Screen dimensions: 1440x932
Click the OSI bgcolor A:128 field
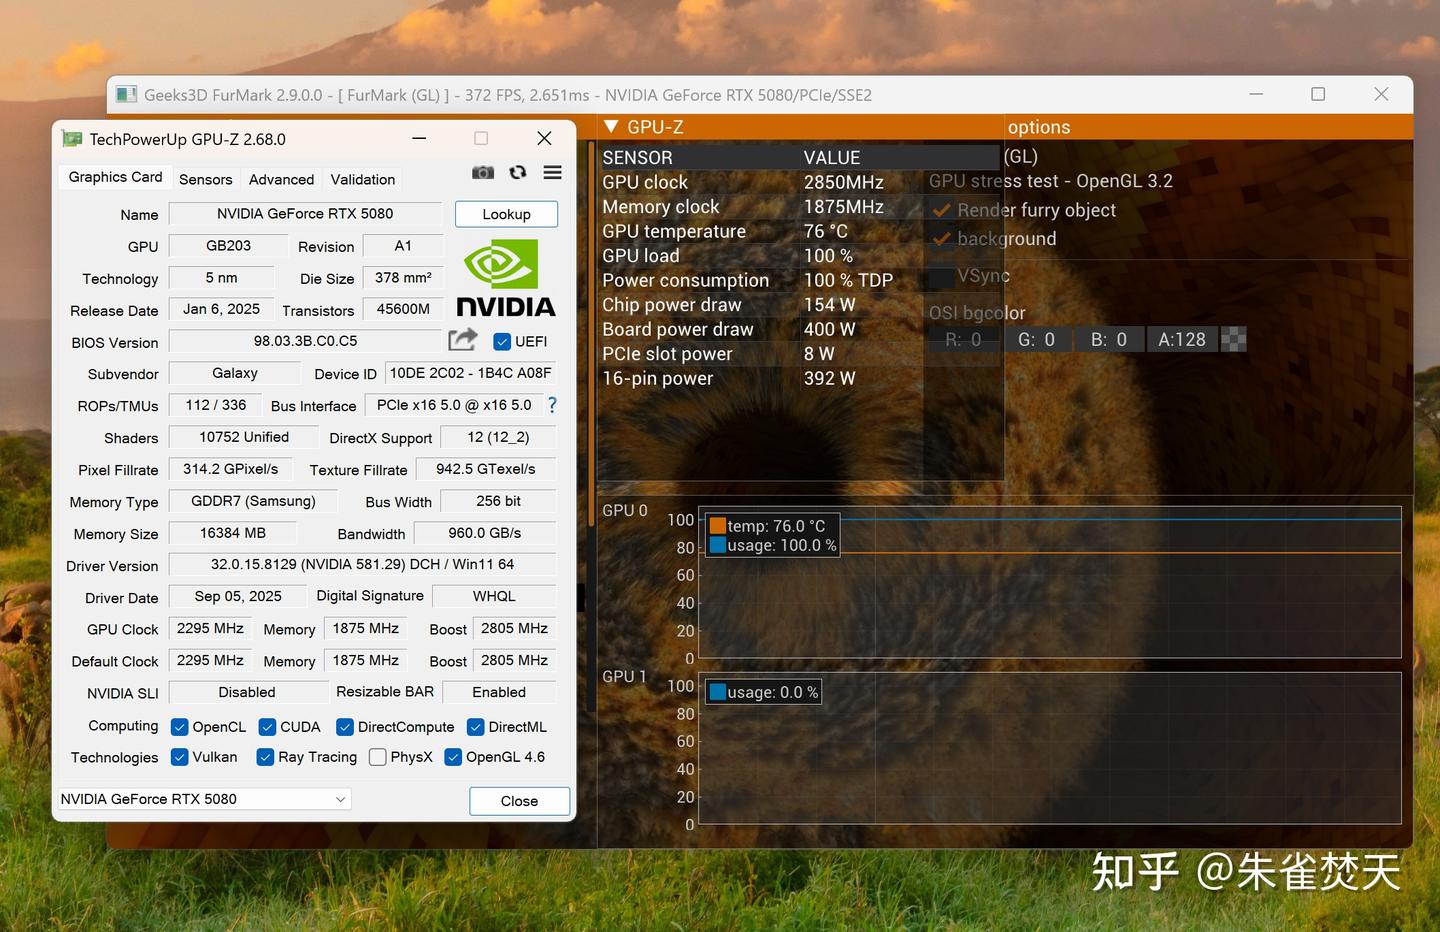(x=1182, y=340)
